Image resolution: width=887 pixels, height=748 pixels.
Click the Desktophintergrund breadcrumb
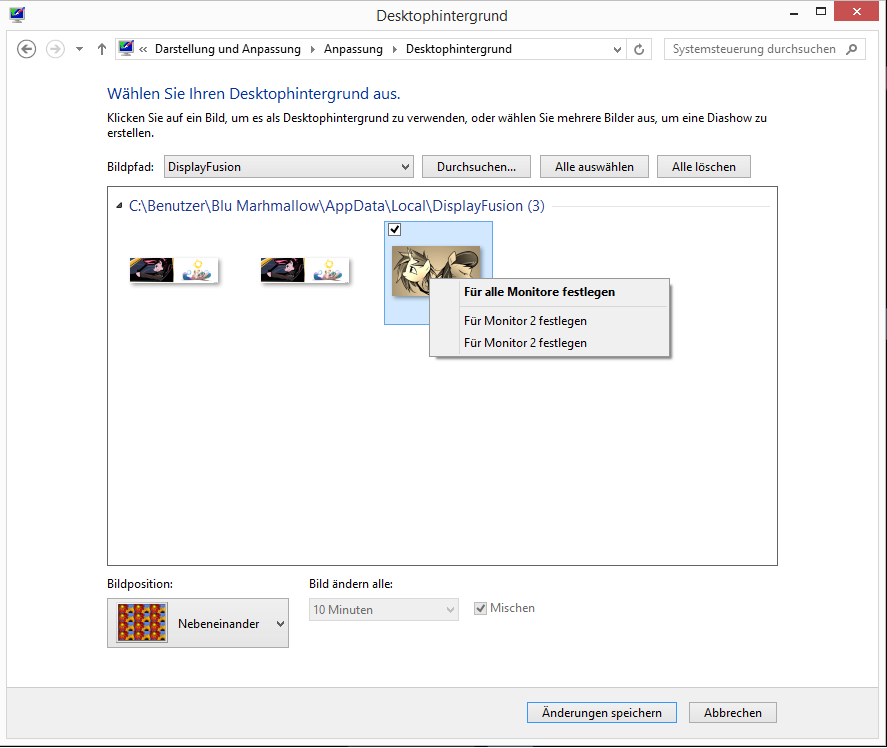[x=459, y=49]
